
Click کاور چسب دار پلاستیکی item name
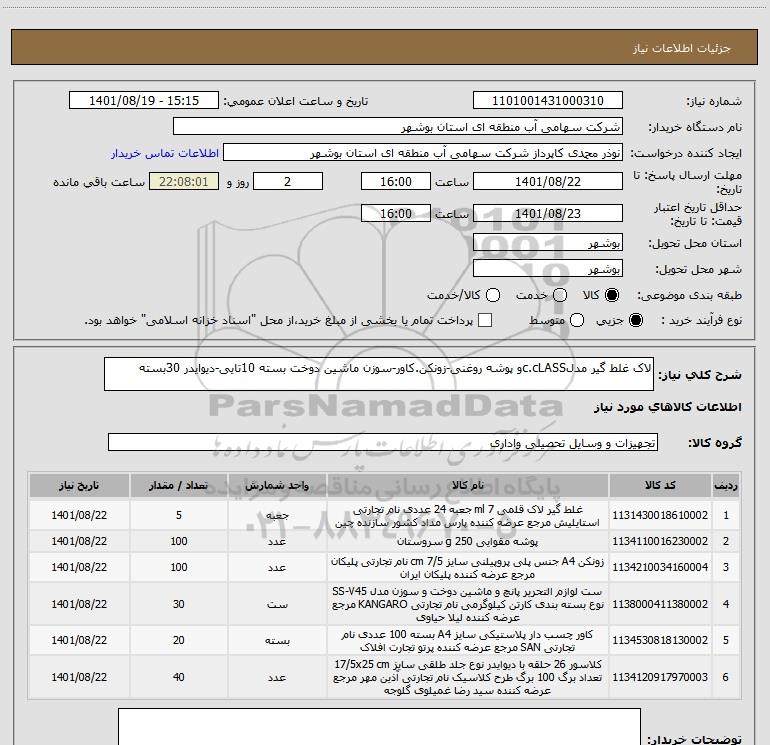(467, 641)
